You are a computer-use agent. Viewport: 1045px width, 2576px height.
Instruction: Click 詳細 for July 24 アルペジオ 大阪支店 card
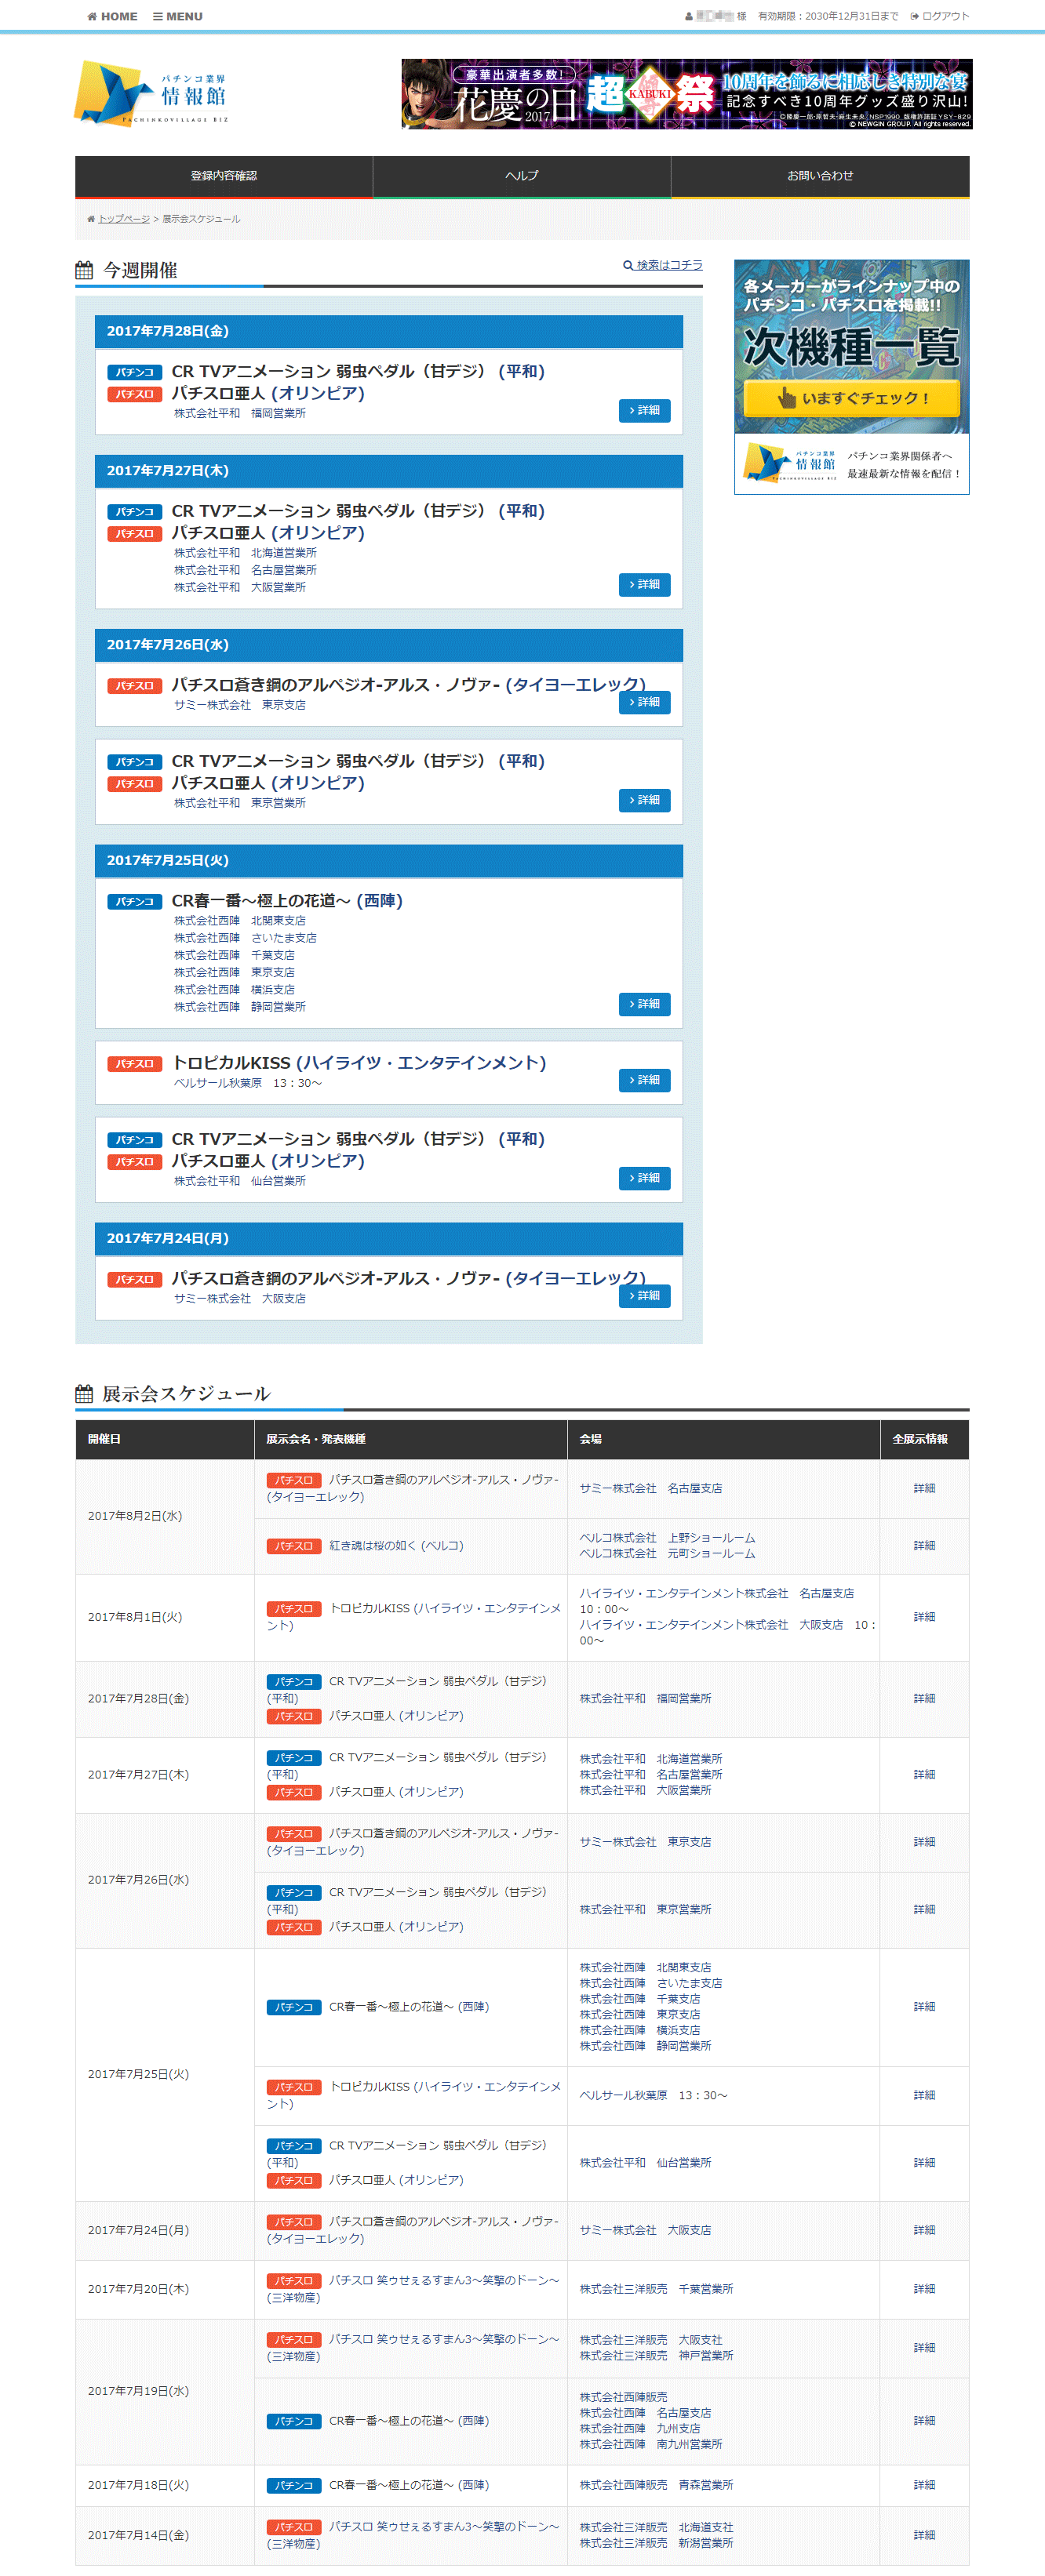(x=644, y=1296)
